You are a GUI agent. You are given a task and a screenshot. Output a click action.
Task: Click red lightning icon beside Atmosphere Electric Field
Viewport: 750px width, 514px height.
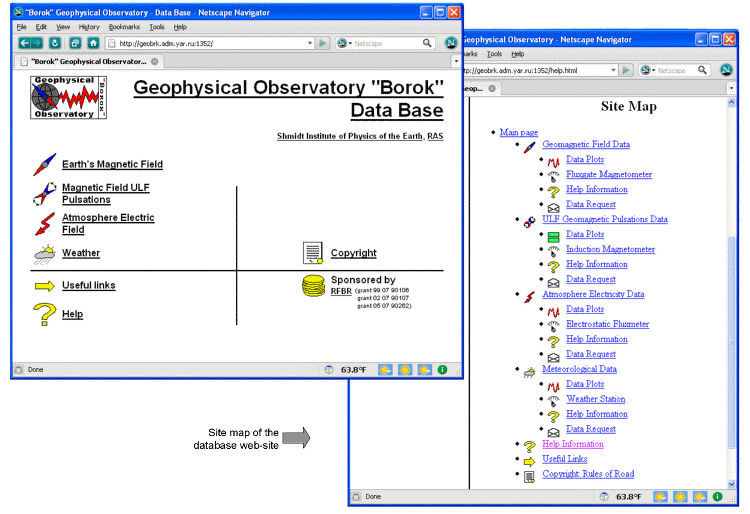click(x=44, y=224)
